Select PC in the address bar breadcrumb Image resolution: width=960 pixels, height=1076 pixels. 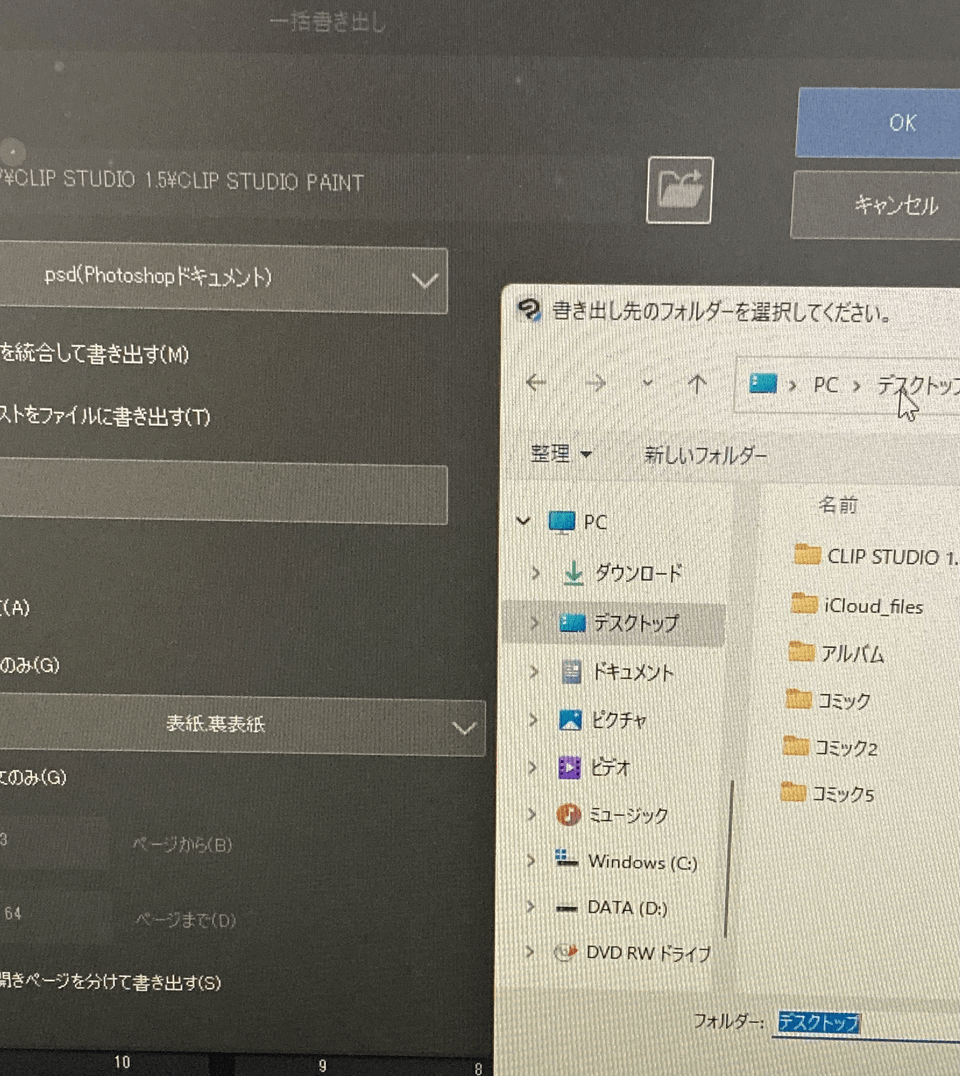826,384
